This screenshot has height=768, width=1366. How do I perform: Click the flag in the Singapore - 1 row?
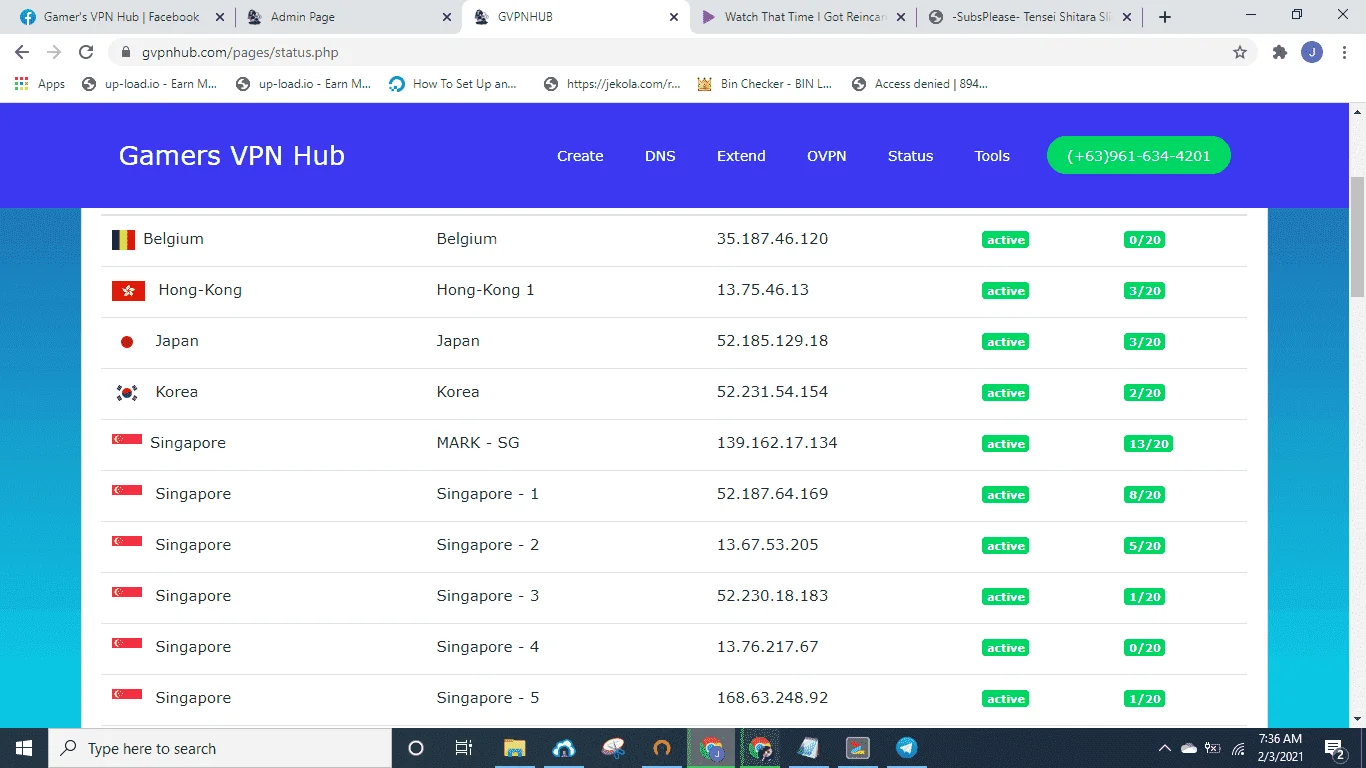click(127, 489)
